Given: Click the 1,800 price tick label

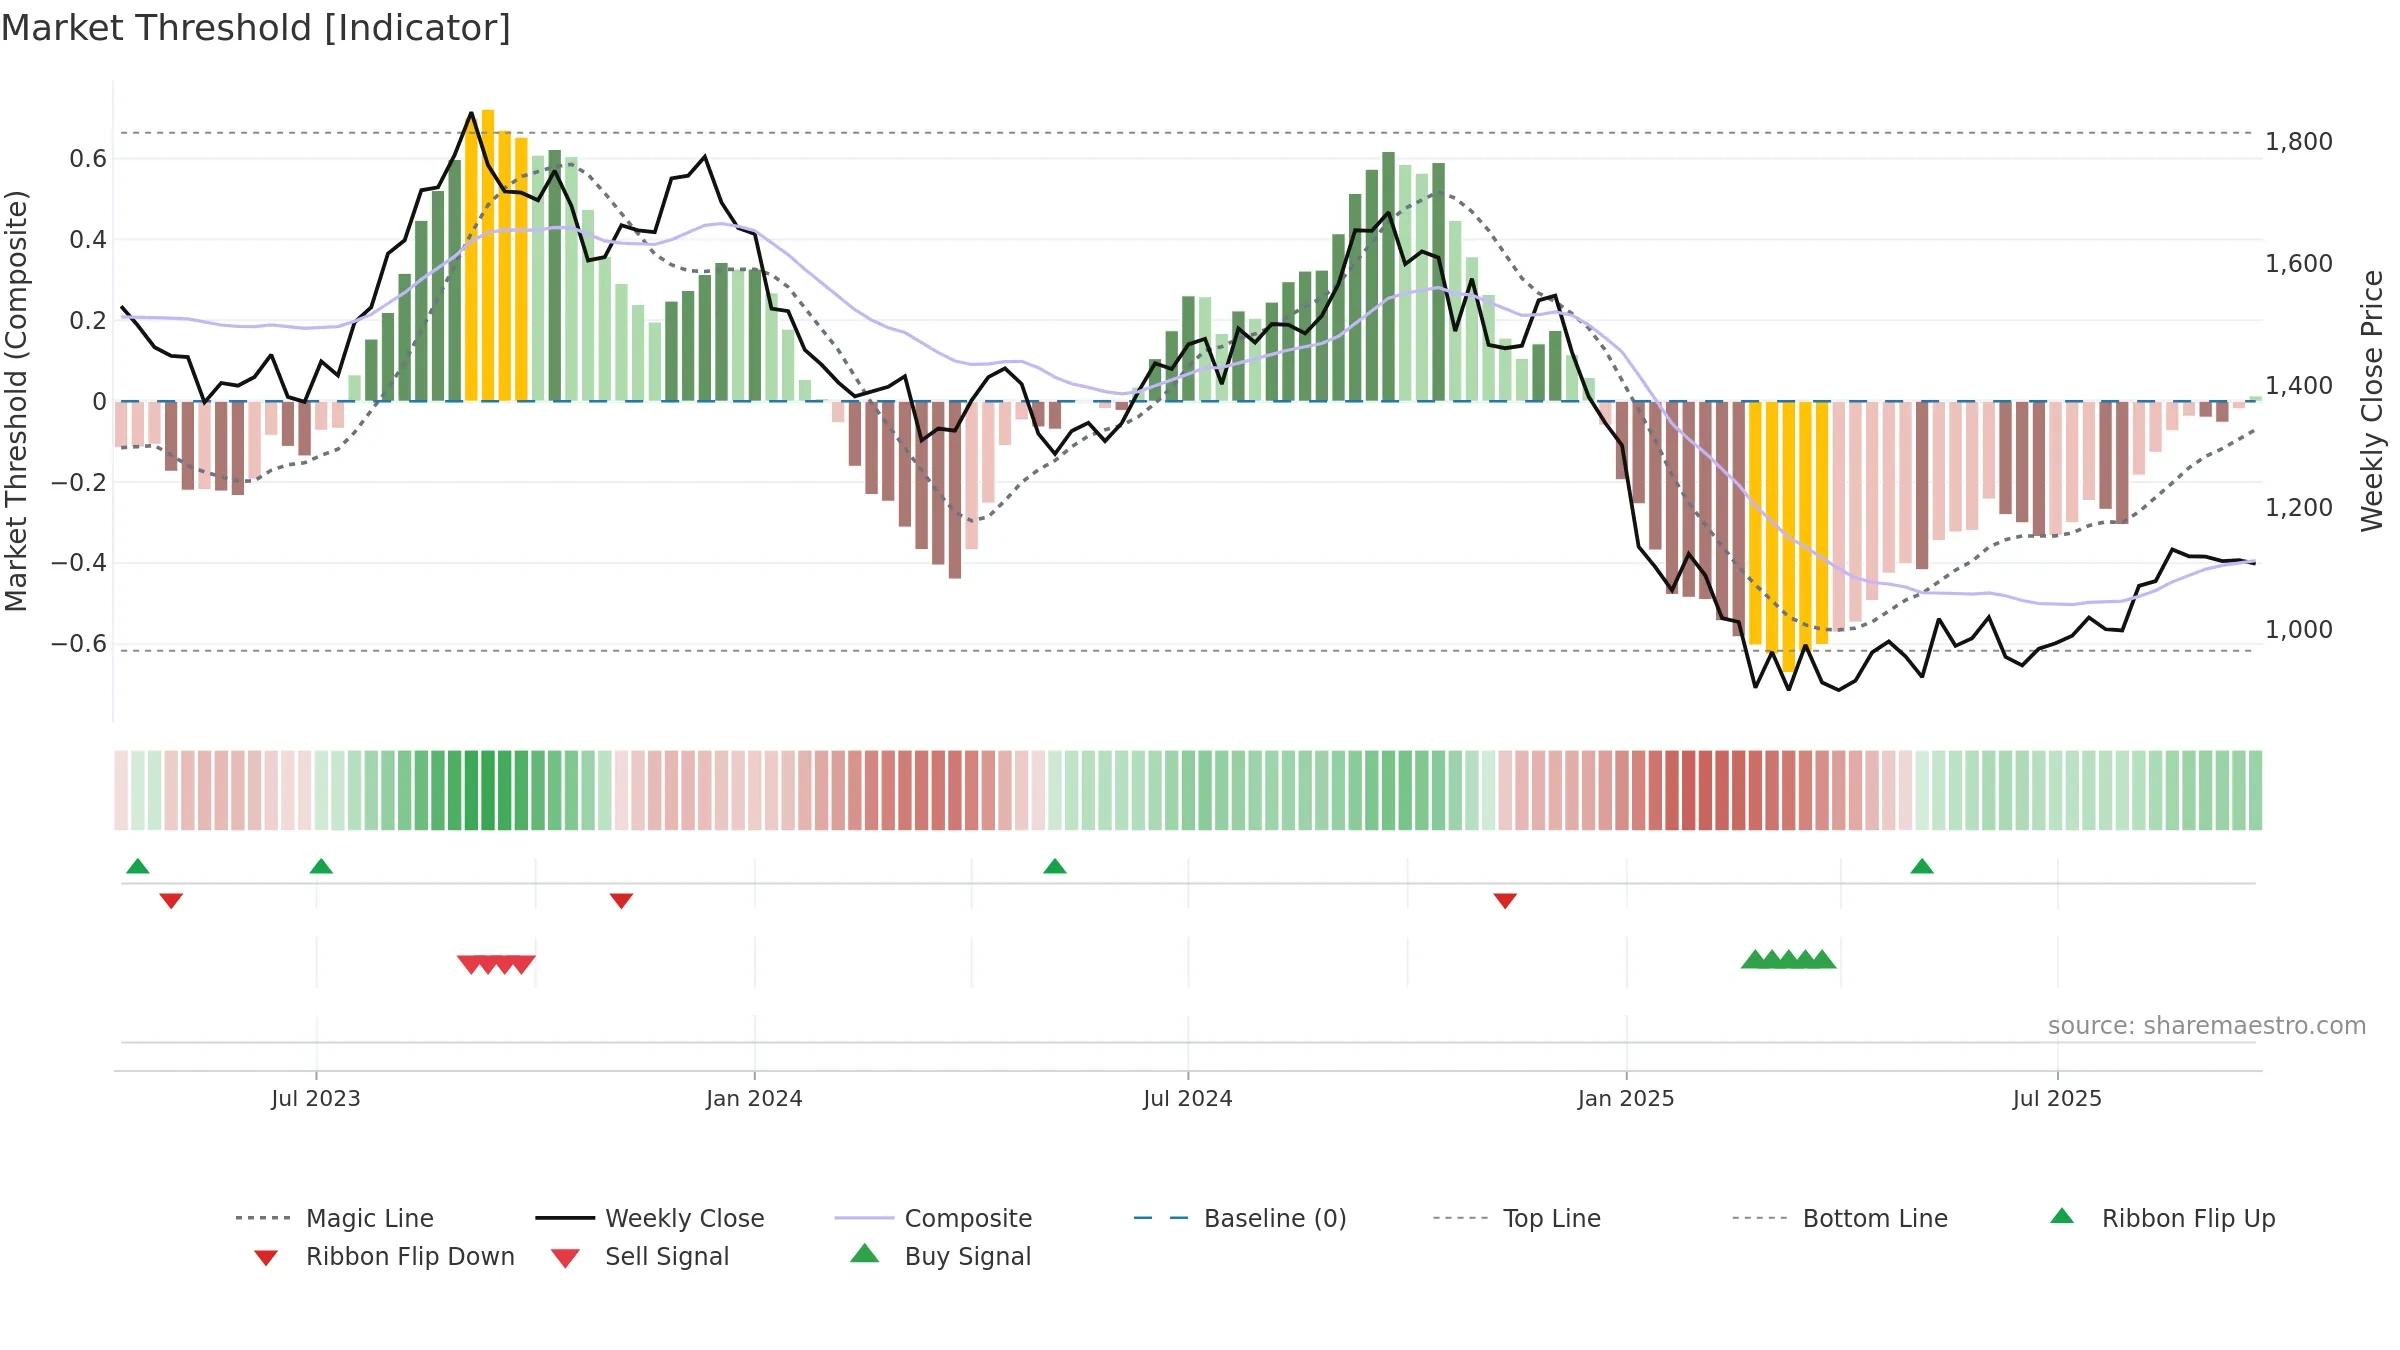Looking at the screenshot, I should (x=2299, y=142).
